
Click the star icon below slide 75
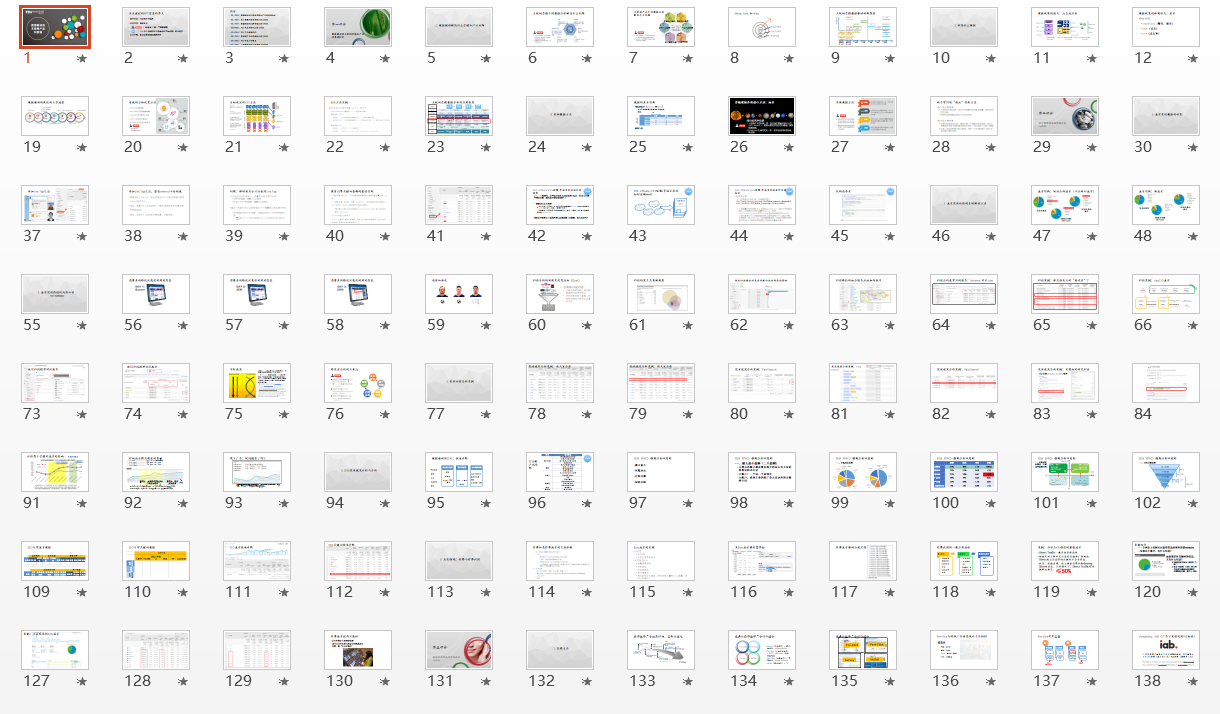coord(284,415)
